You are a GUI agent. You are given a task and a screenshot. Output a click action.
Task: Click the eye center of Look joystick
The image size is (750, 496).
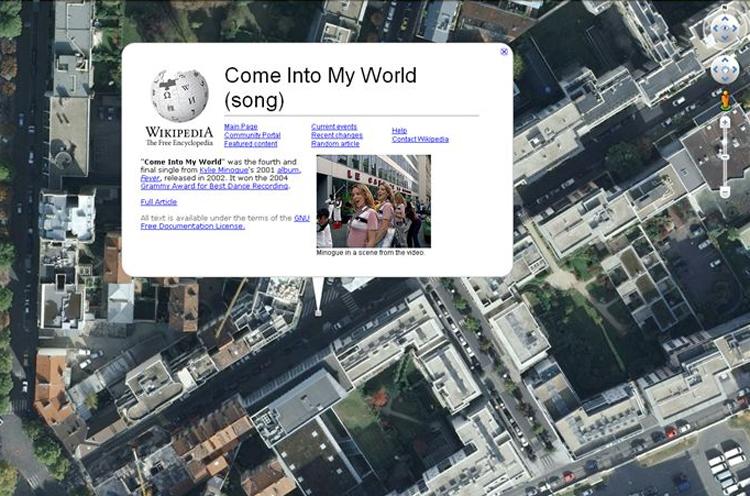pyautogui.click(x=725, y=28)
